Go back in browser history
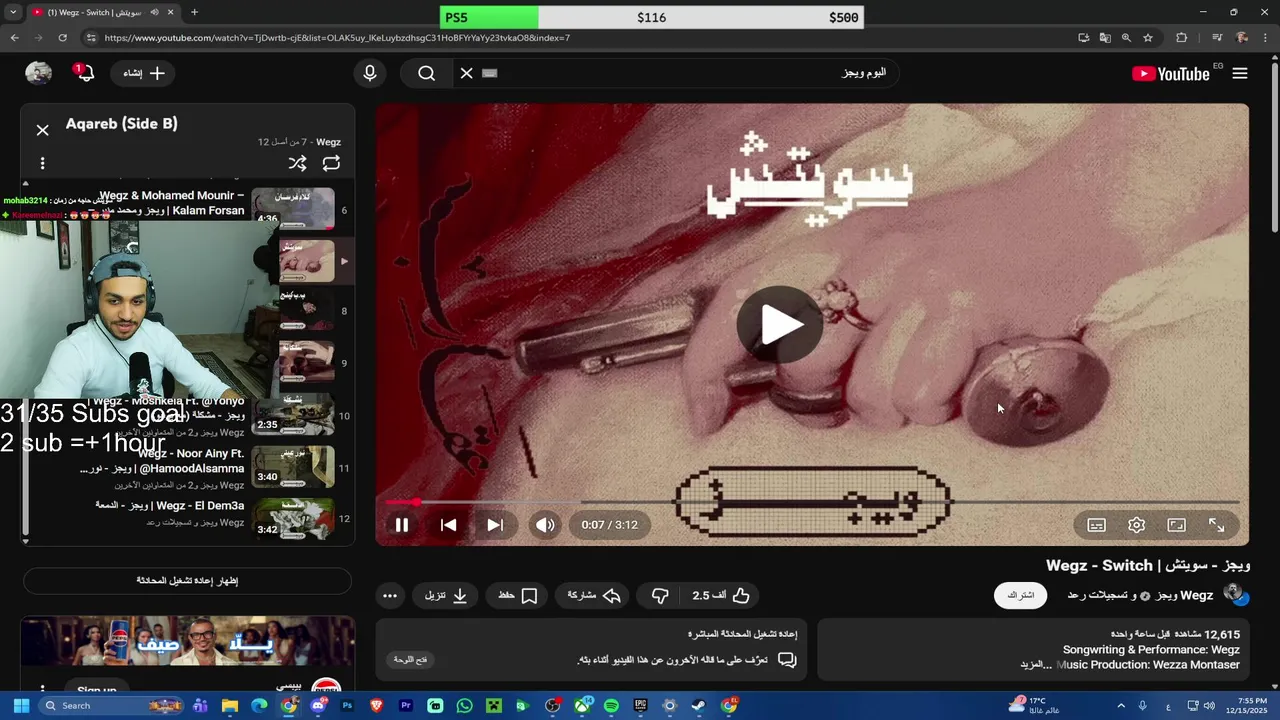This screenshot has height=720, width=1280. 14,38
